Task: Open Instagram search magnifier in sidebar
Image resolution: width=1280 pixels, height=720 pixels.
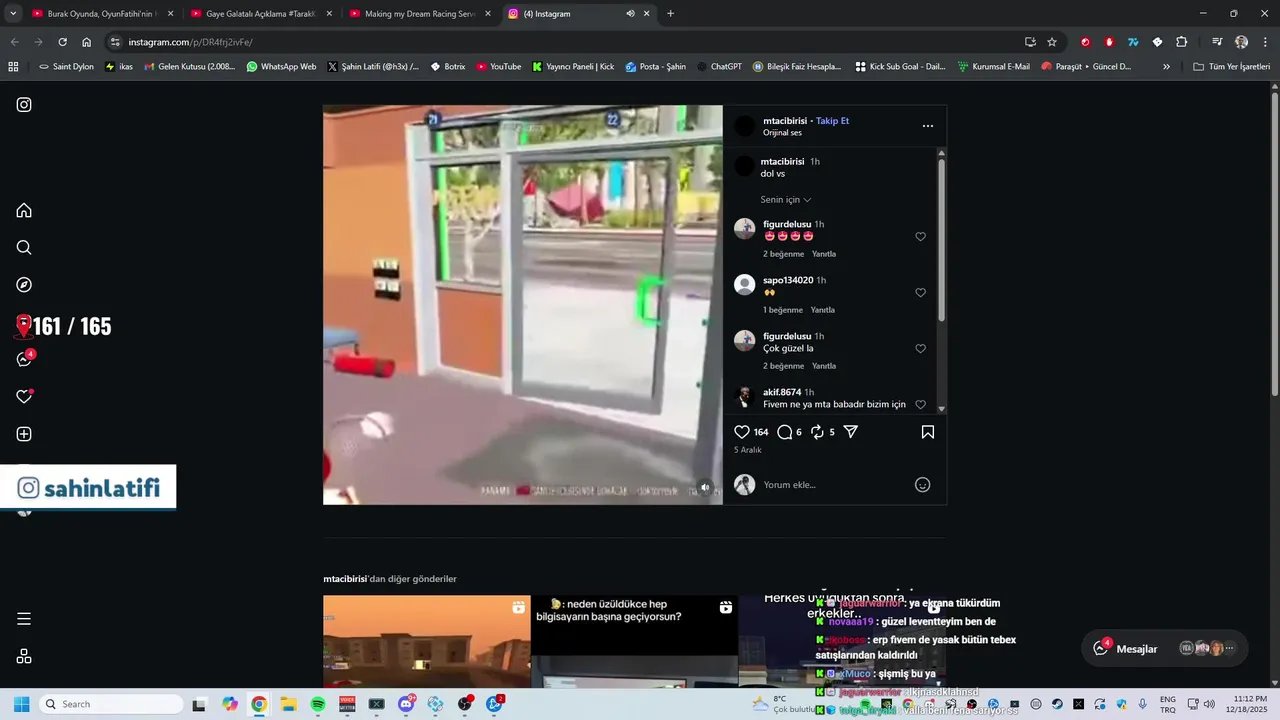Action: pos(24,248)
